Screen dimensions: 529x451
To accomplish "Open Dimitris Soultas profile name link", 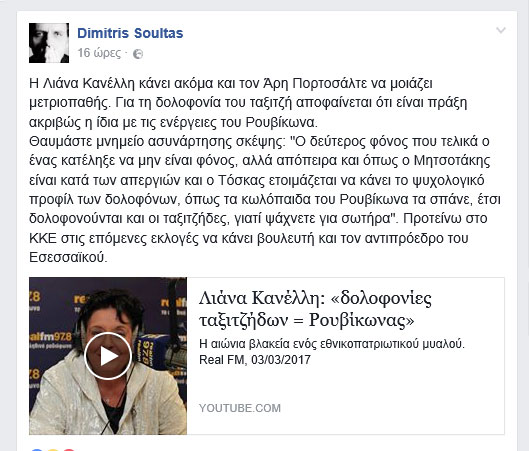I will coord(130,33).
